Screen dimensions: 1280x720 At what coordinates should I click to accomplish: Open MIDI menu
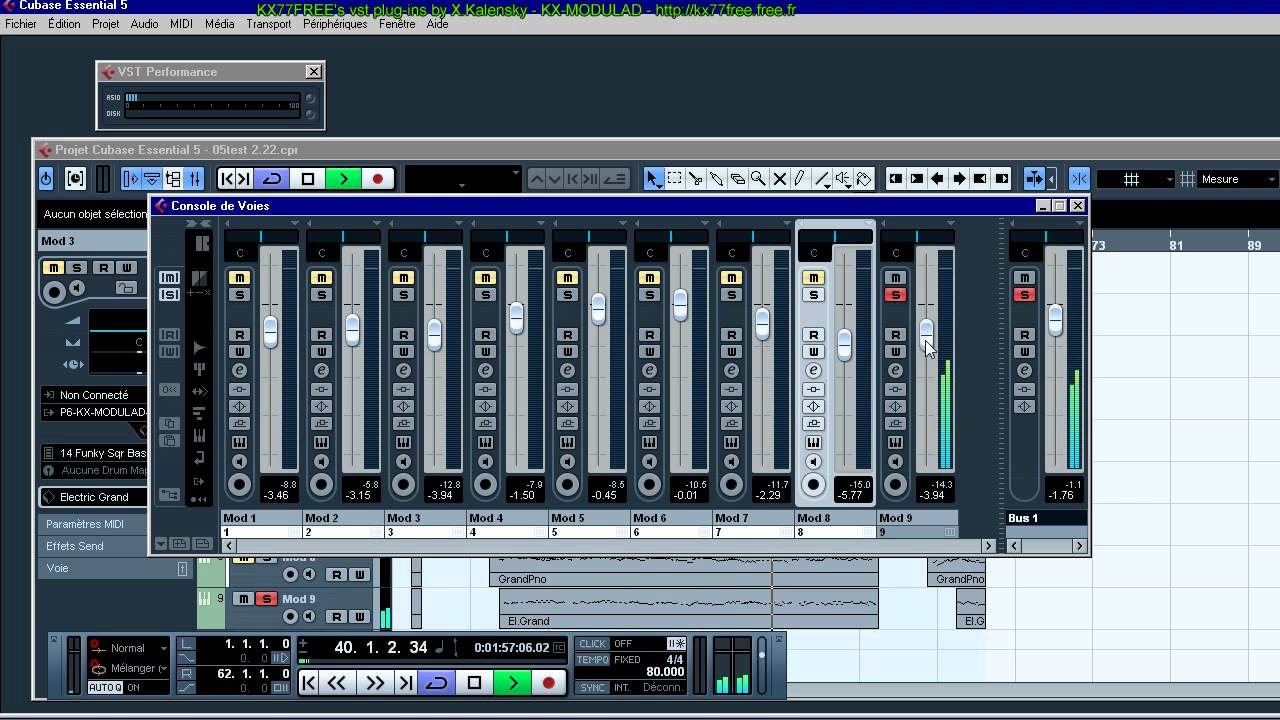pos(182,24)
